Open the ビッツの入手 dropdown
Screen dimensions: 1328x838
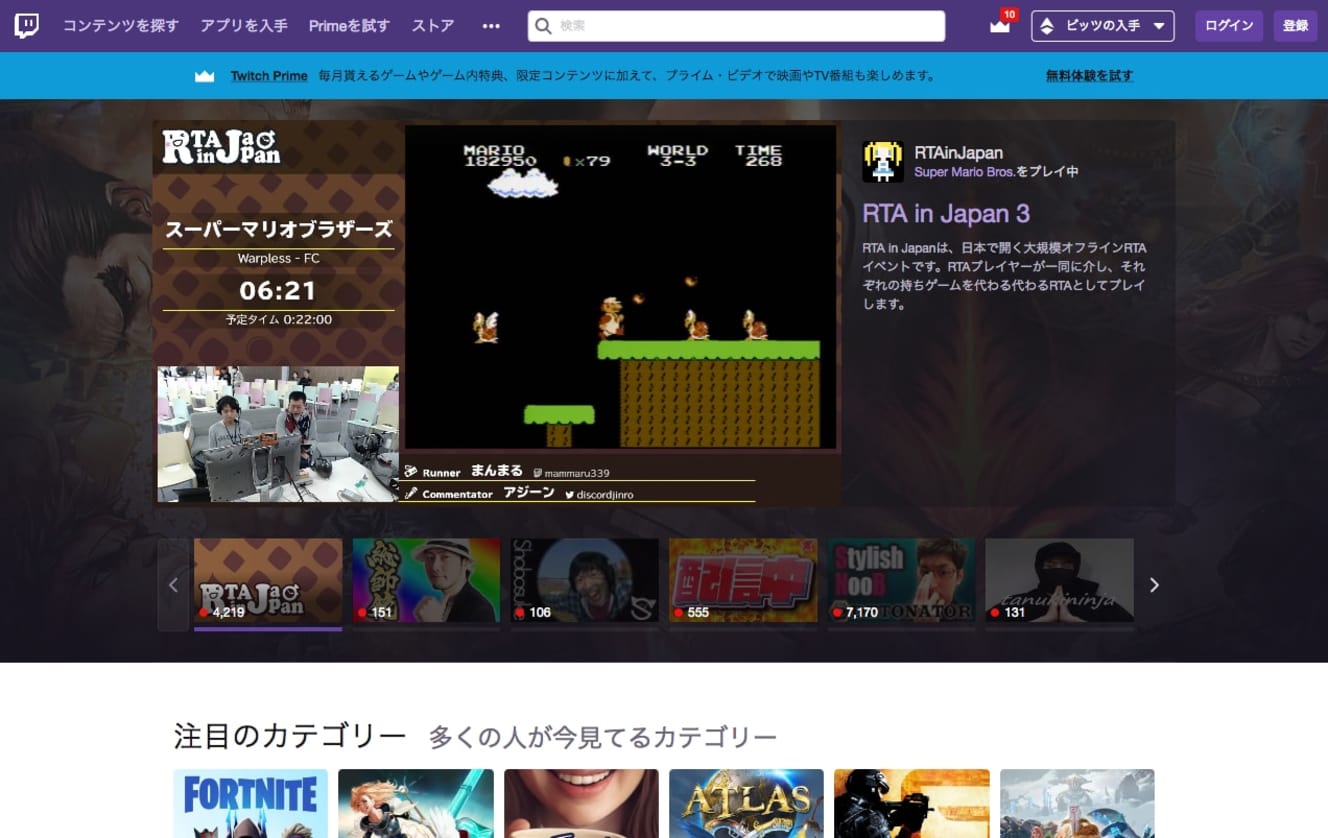[x=1103, y=26]
